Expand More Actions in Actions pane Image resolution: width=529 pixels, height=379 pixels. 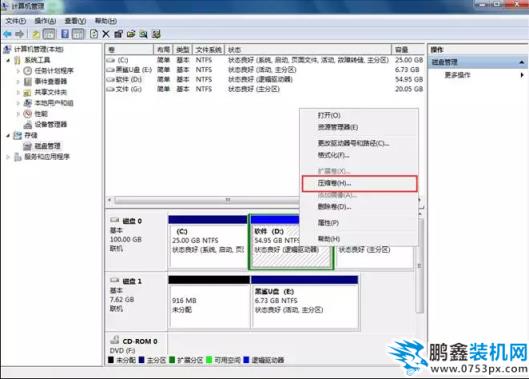pos(457,75)
